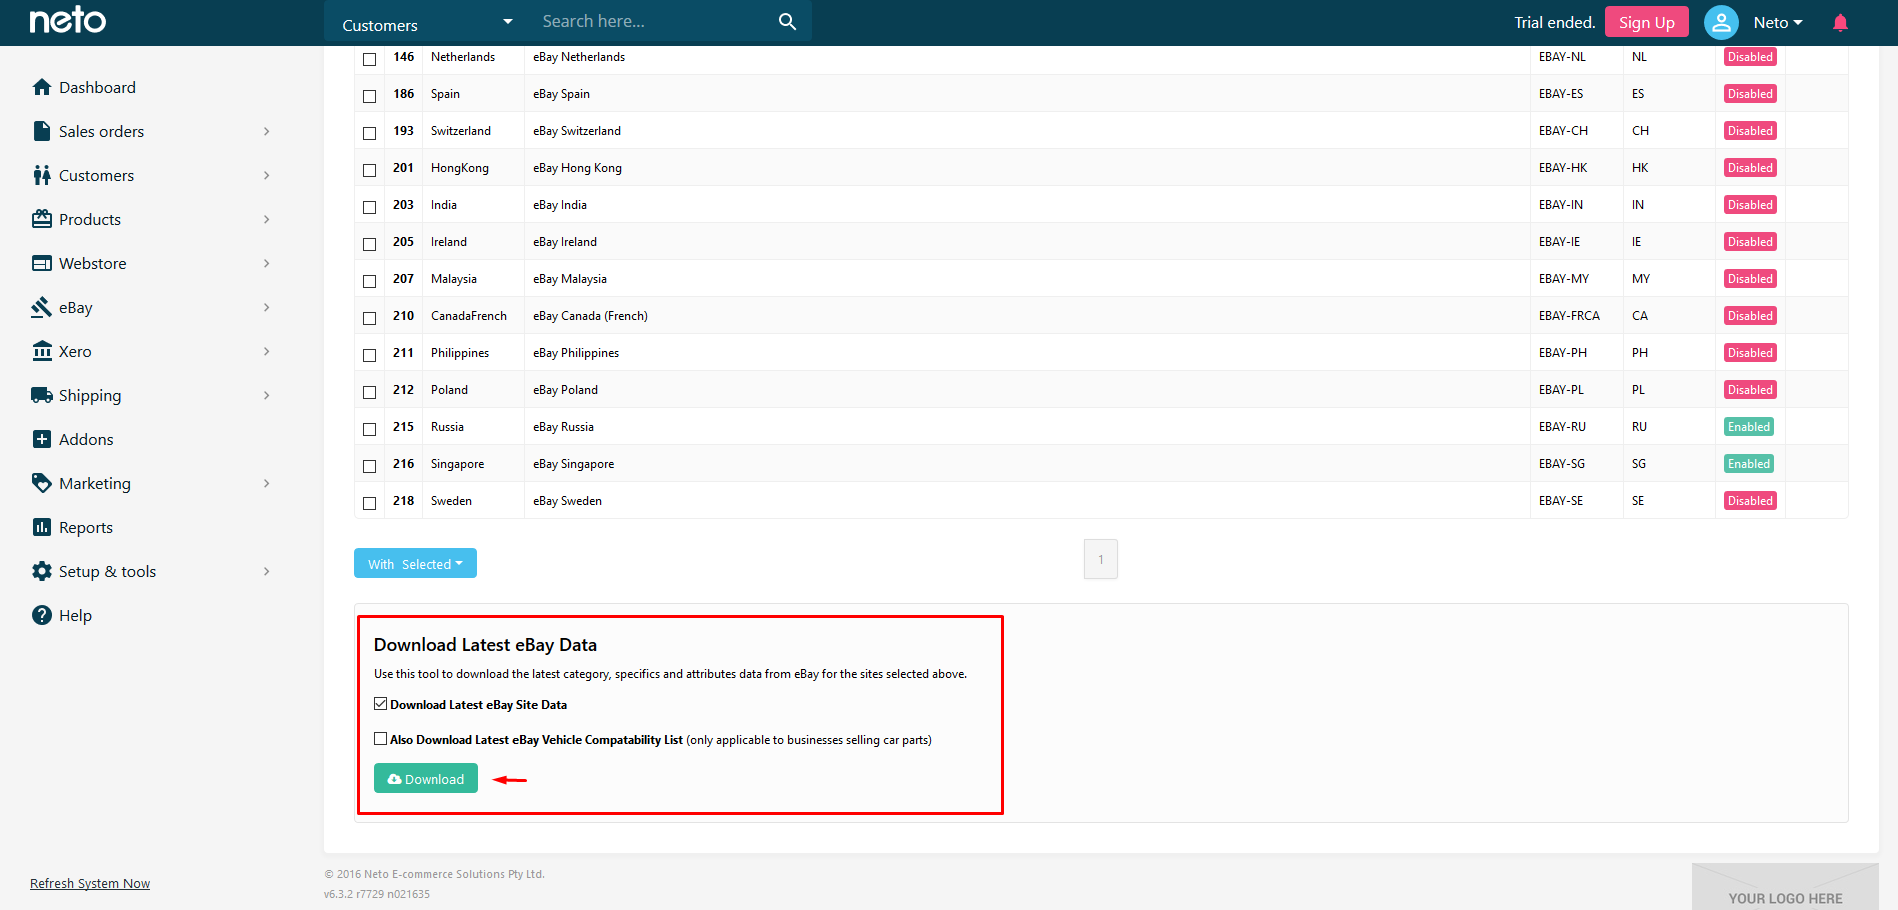Click Refresh System Now link

pos(90,883)
